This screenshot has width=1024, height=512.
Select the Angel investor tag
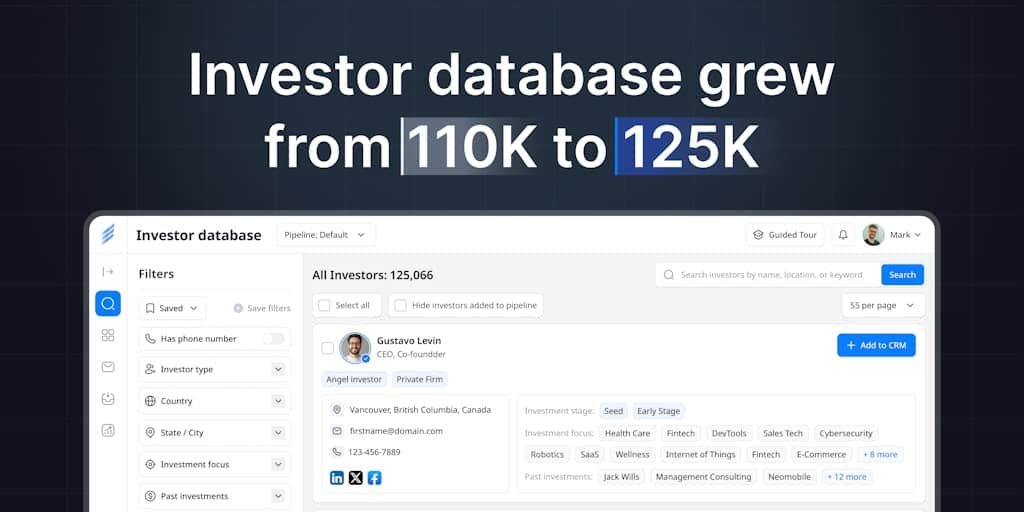354,379
